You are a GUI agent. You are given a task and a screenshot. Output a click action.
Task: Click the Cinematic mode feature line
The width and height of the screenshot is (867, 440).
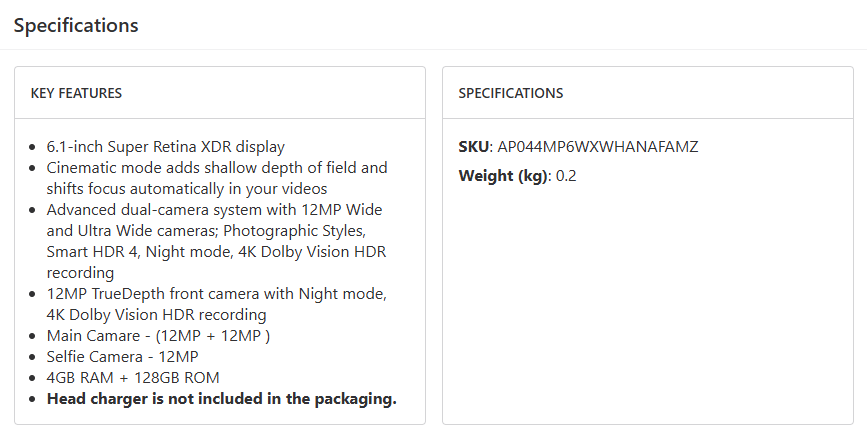[217, 168]
